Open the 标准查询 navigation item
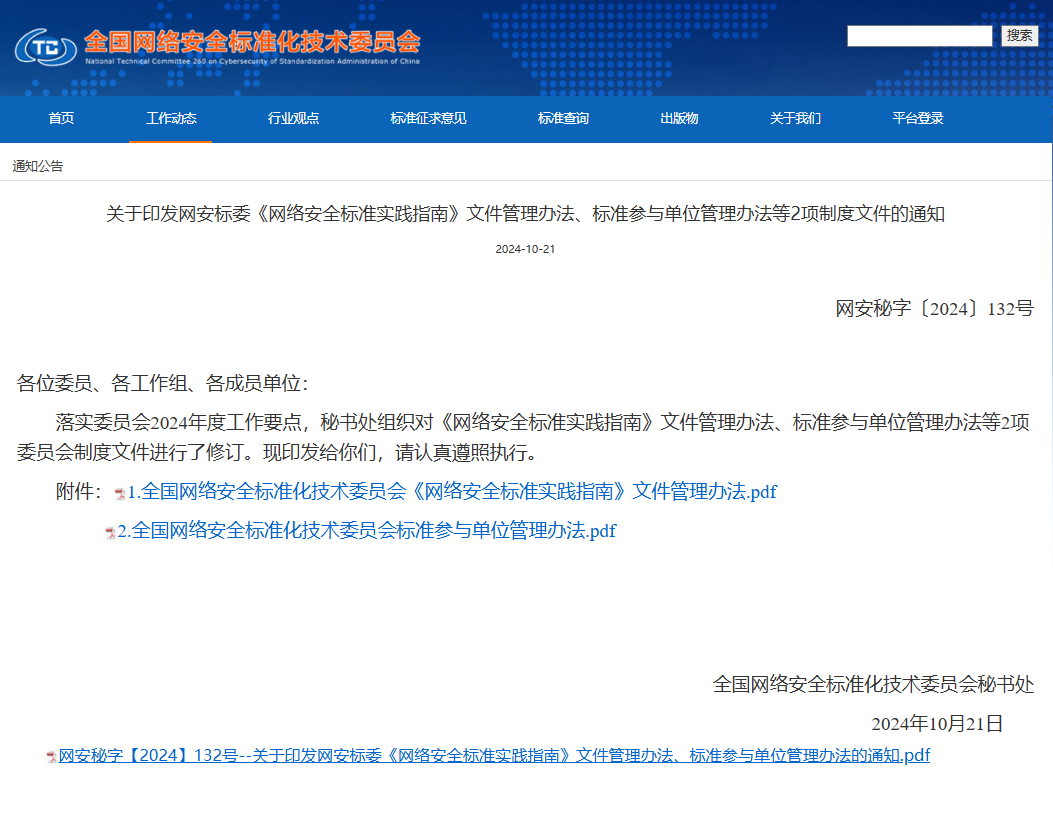Viewport: 1053px width, 833px height. pyautogui.click(x=562, y=119)
